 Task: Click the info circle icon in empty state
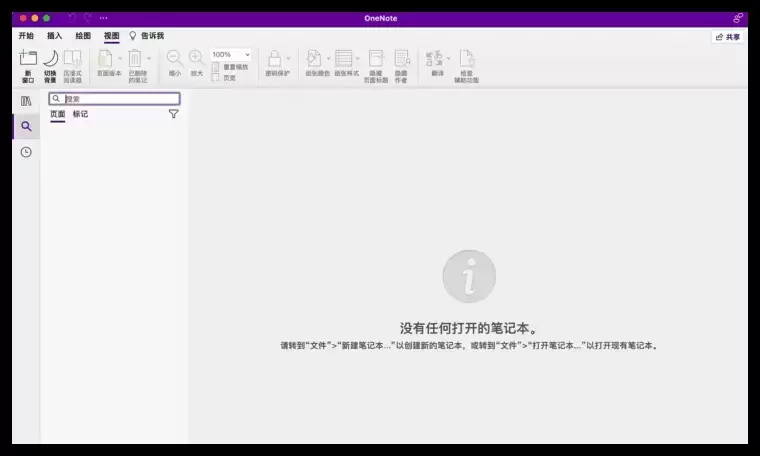point(469,276)
